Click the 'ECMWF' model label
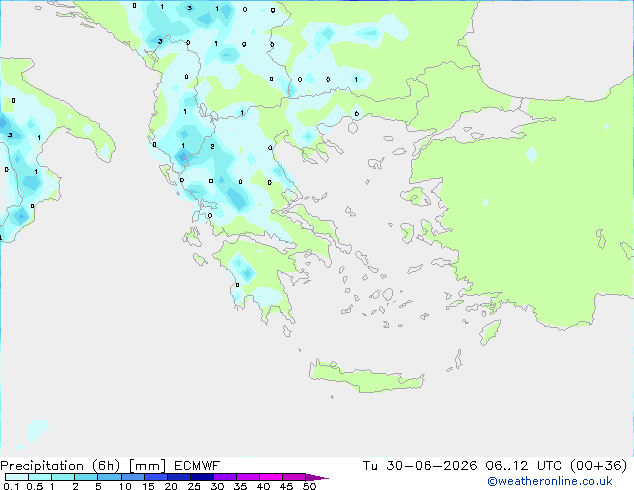 (197, 466)
